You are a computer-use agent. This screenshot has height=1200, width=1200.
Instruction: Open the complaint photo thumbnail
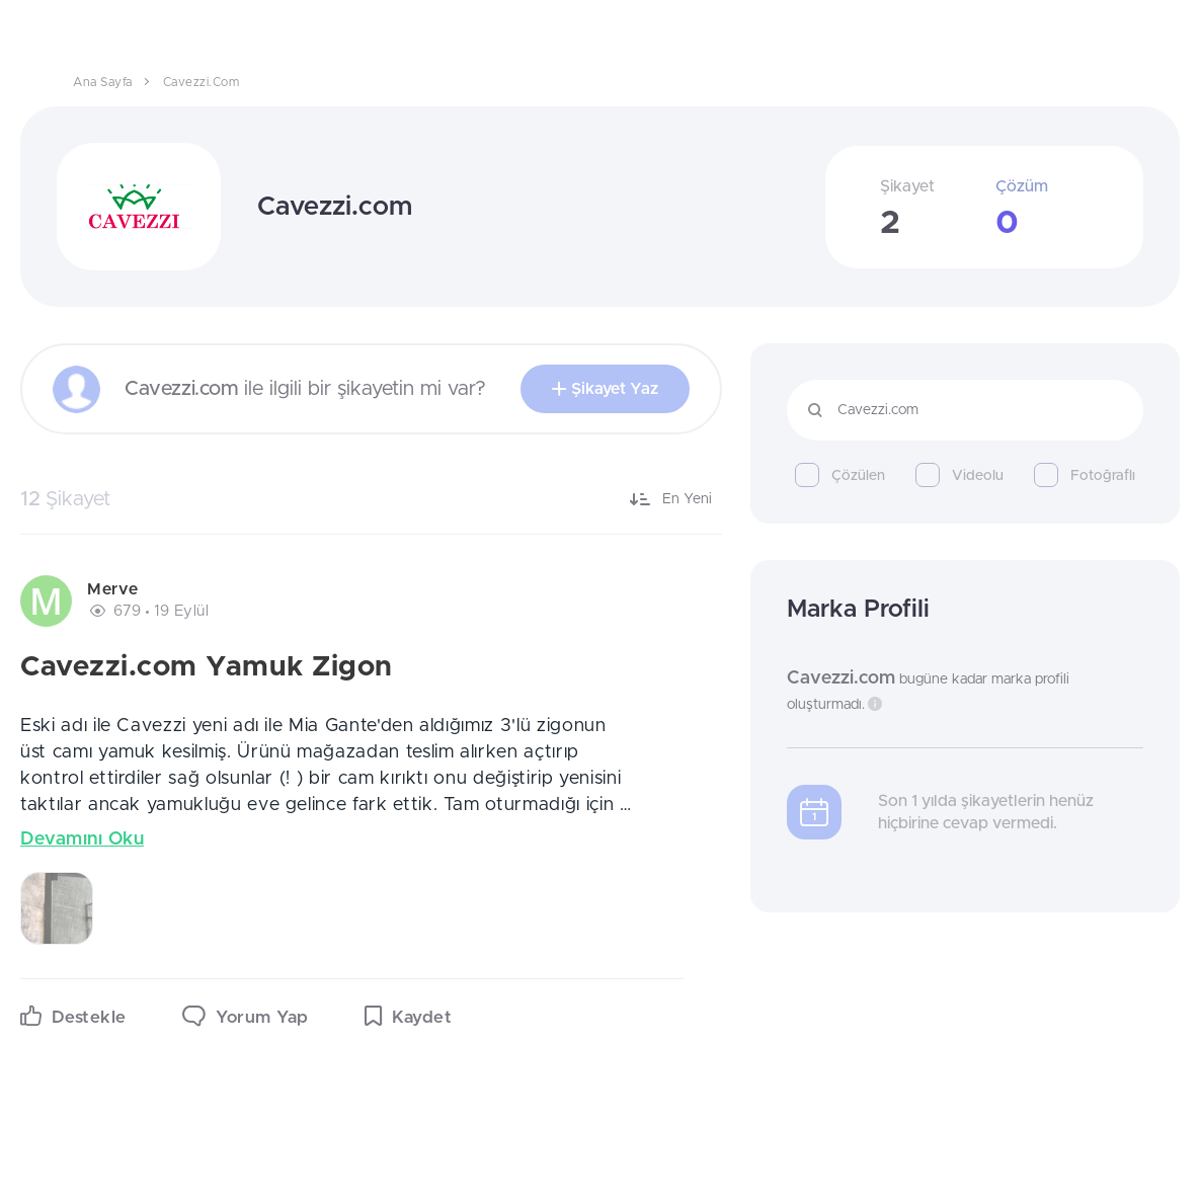[x=57, y=908]
